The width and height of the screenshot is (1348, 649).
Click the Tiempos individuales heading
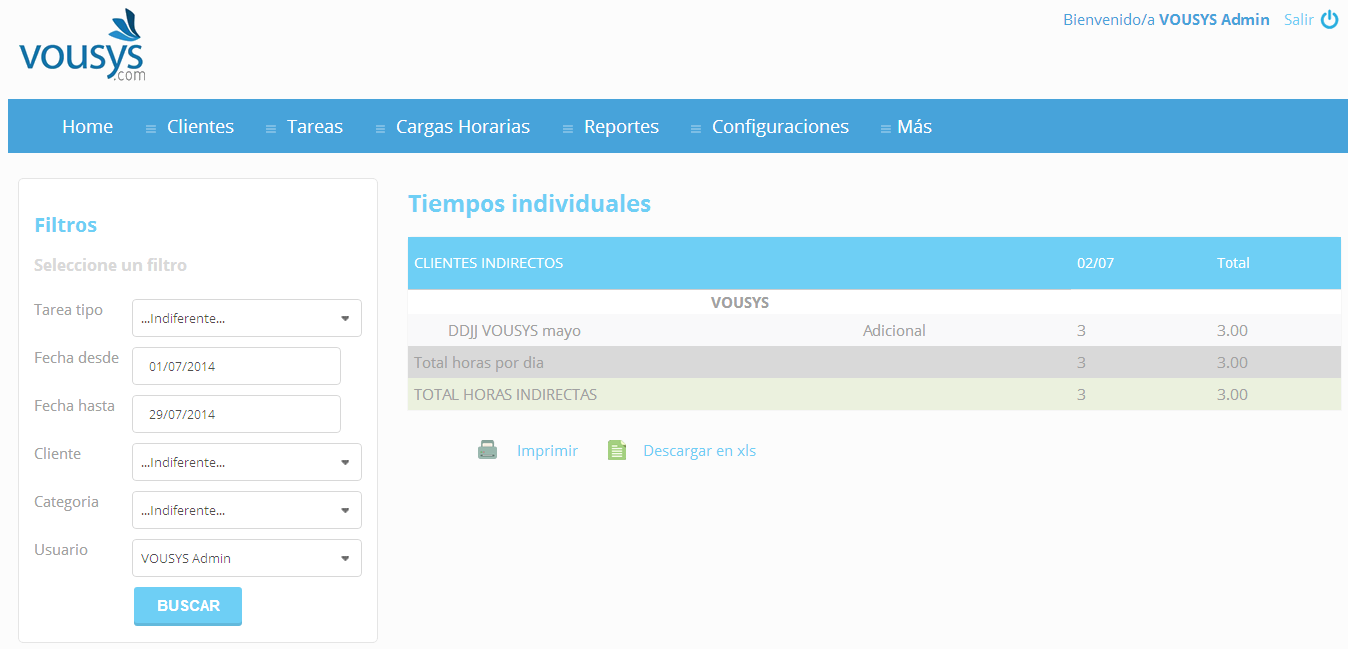(529, 204)
